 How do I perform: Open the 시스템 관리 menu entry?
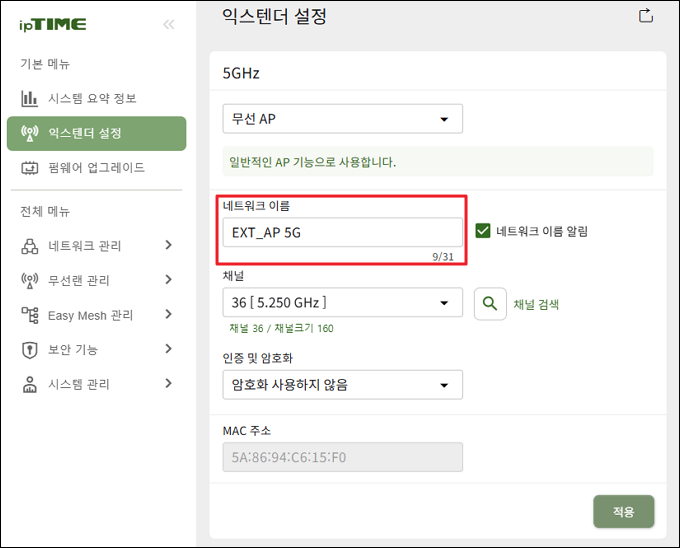(x=96, y=384)
